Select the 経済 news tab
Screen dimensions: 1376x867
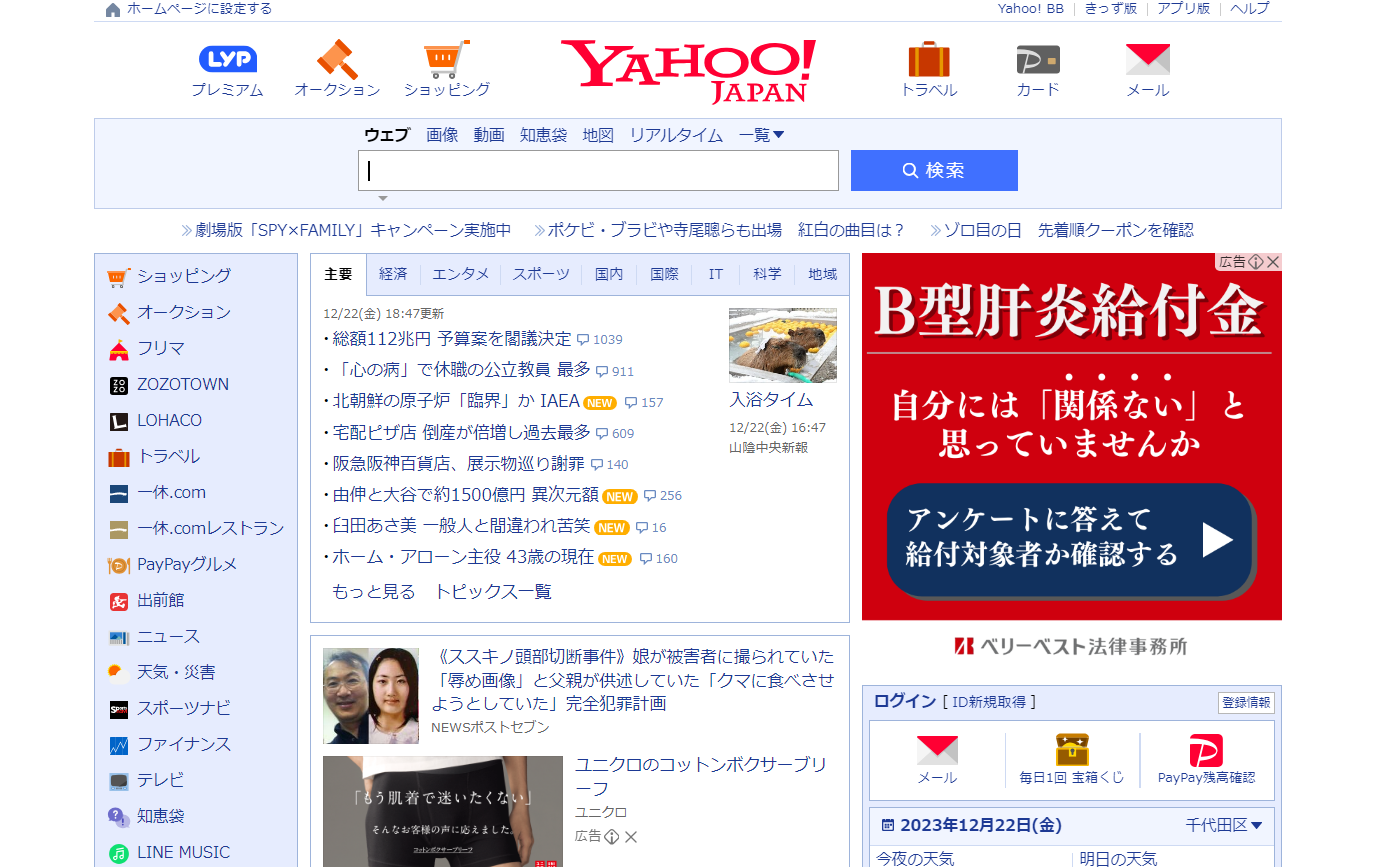coord(393,274)
